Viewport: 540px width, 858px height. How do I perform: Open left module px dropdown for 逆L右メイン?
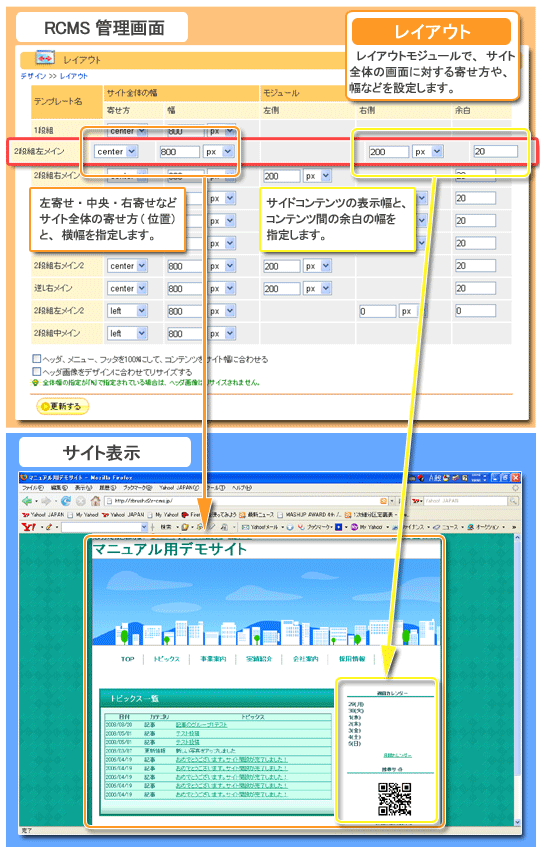[317, 288]
